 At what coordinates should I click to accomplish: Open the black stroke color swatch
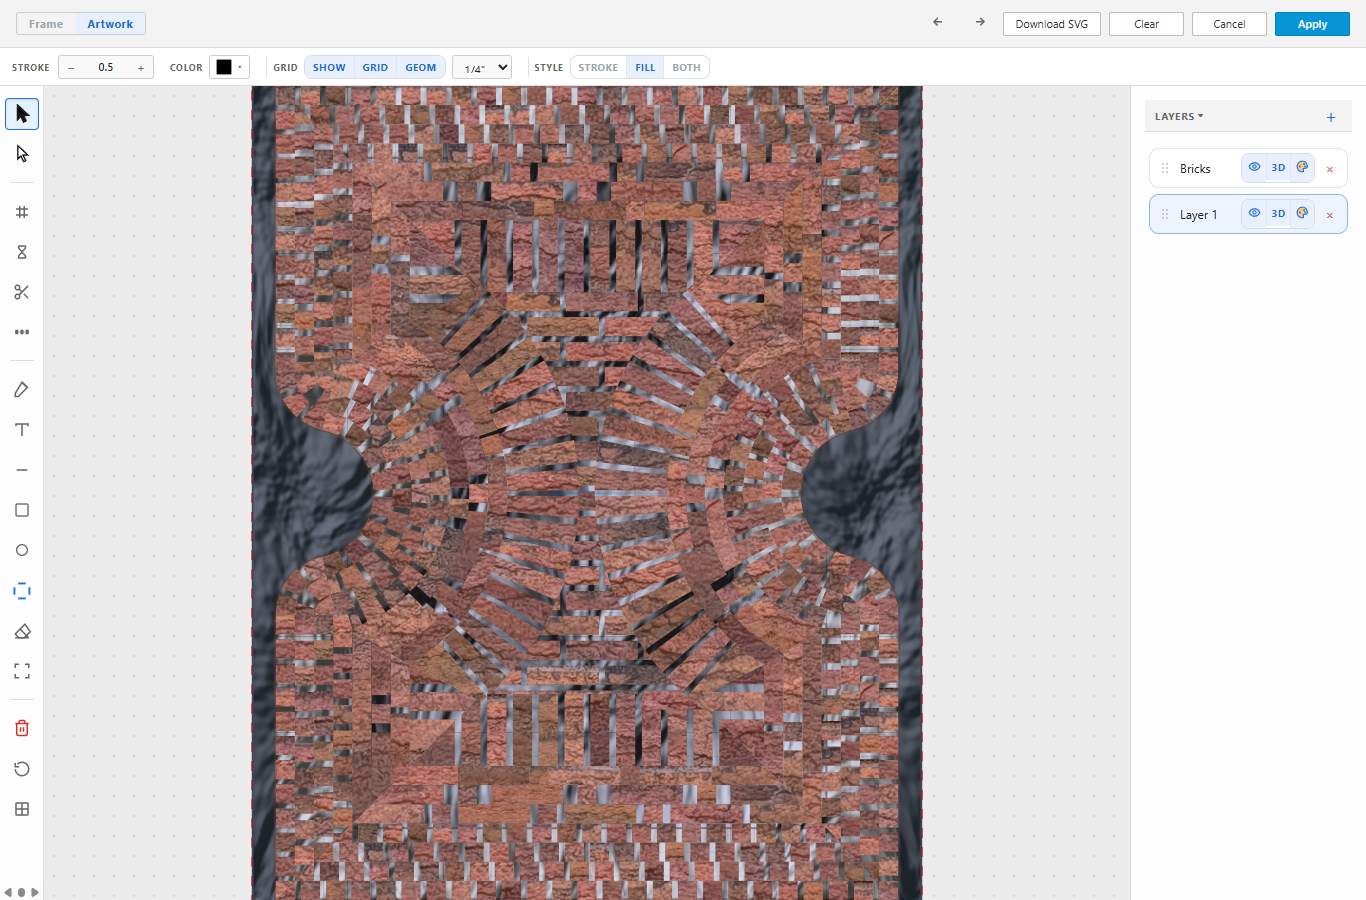[x=224, y=67]
